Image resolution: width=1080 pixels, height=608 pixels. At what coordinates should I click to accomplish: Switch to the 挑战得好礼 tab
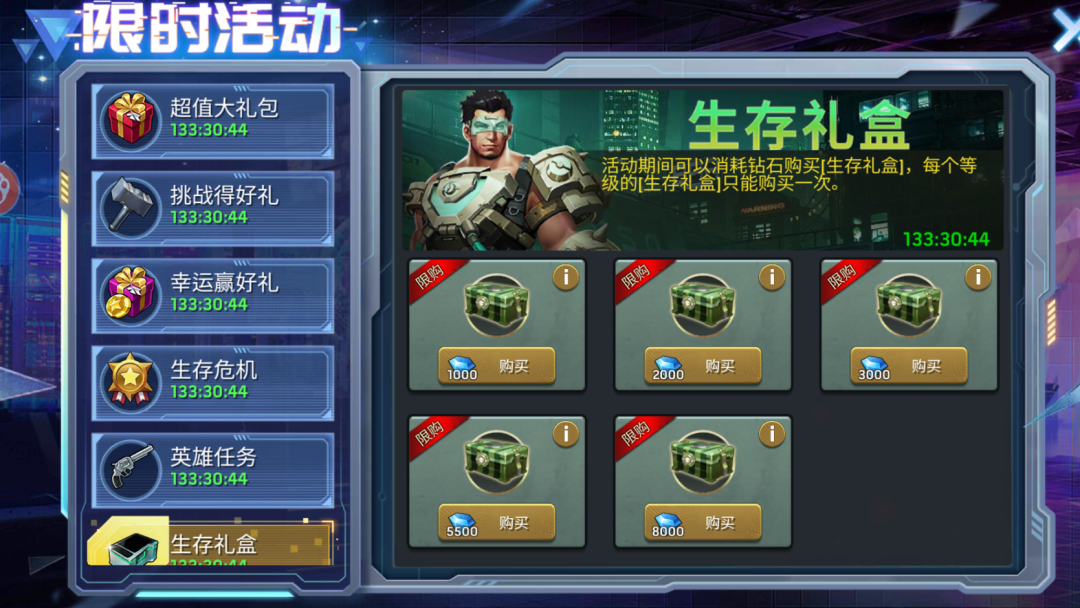point(213,209)
